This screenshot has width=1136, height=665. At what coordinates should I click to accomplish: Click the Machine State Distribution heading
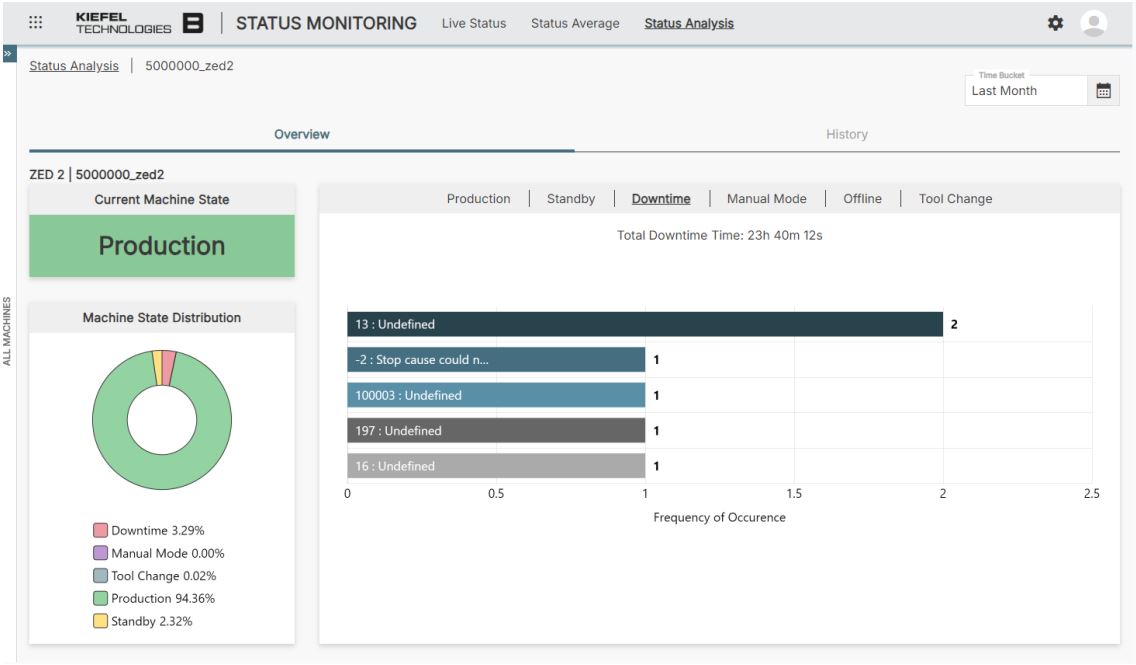click(162, 318)
